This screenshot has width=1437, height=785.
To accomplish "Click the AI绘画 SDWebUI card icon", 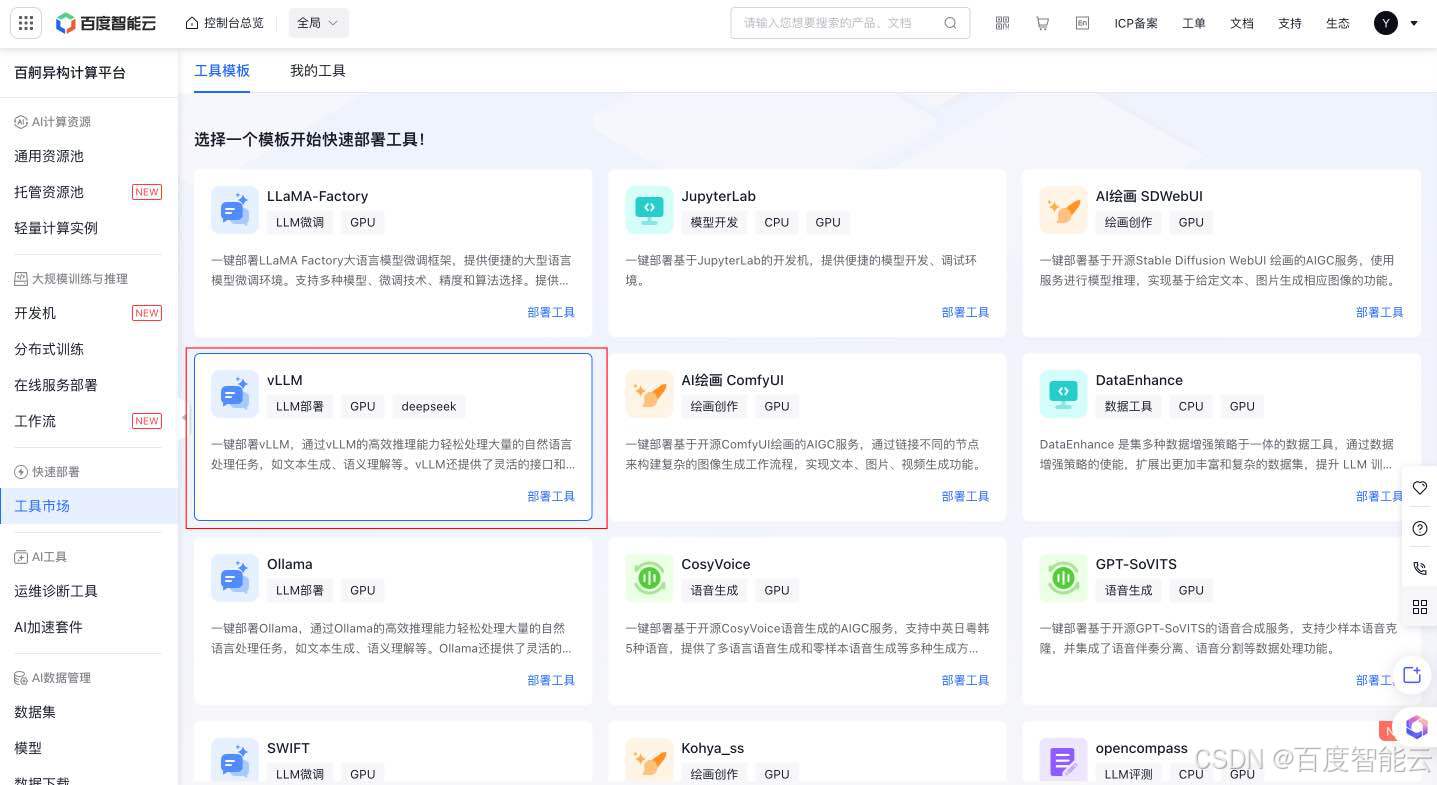I will pyautogui.click(x=1064, y=210).
